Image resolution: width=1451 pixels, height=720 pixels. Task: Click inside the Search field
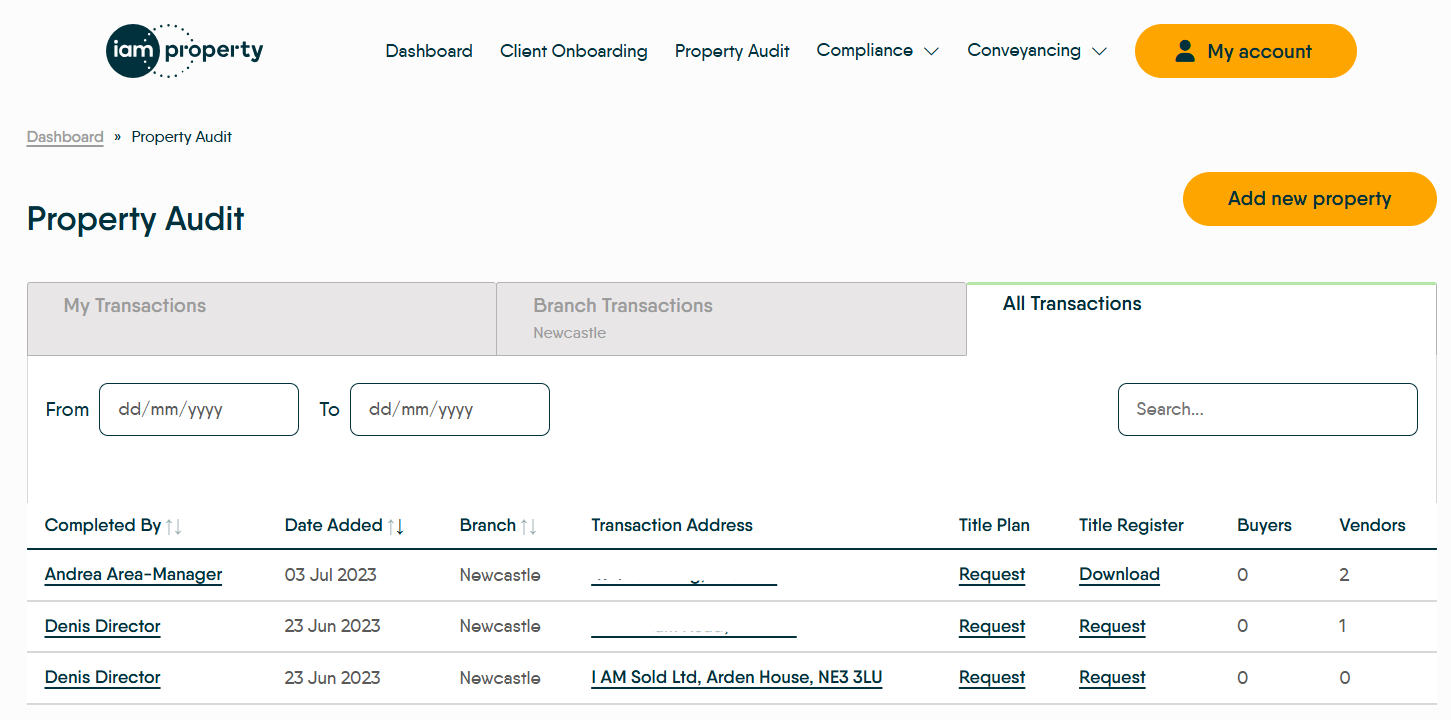pyautogui.click(x=1267, y=409)
